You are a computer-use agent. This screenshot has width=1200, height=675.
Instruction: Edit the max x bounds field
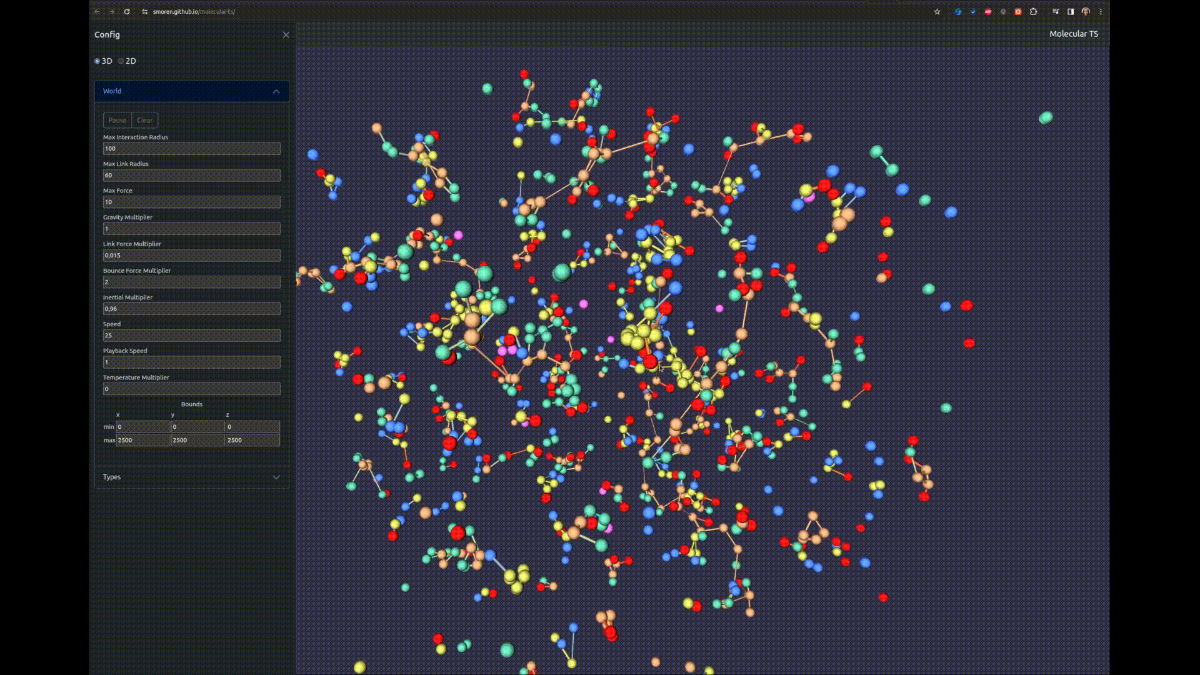(142, 440)
